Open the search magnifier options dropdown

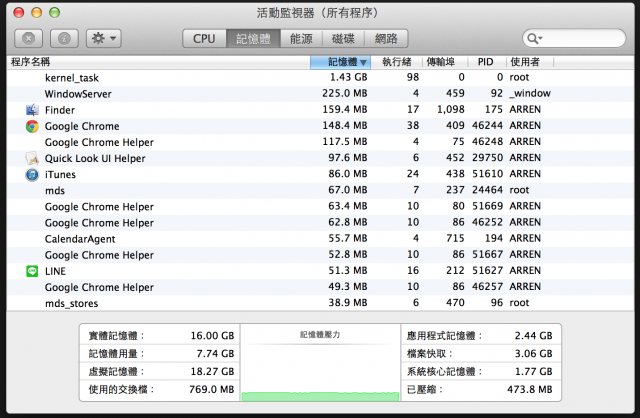(x=534, y=38)
